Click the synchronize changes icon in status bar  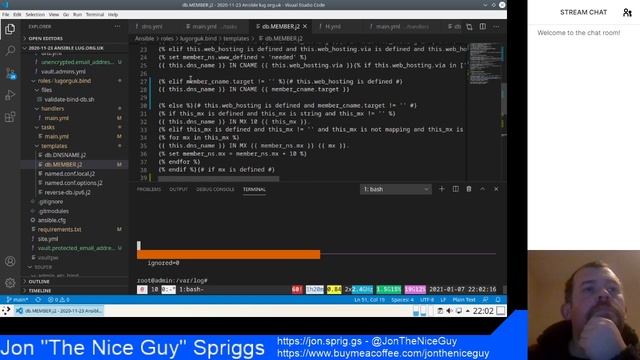click(38, 300)
